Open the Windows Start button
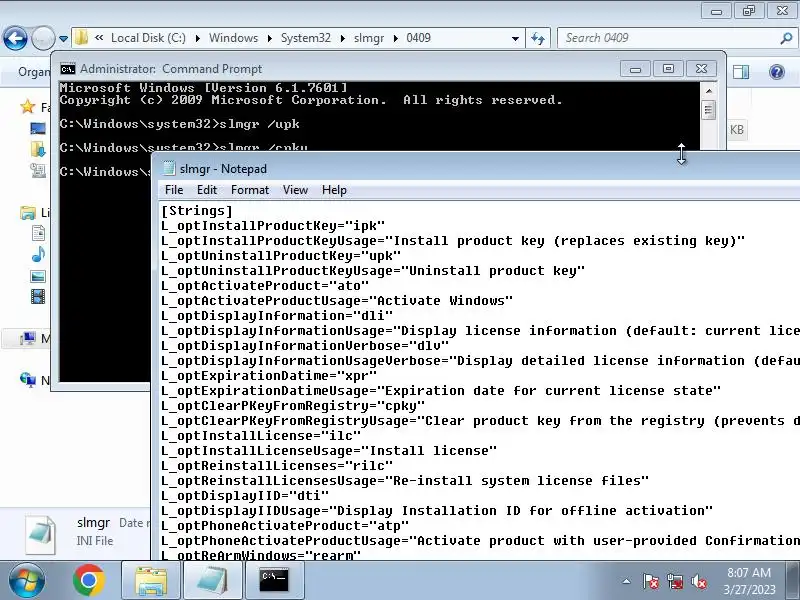The image size is (800, 600). 27,581
